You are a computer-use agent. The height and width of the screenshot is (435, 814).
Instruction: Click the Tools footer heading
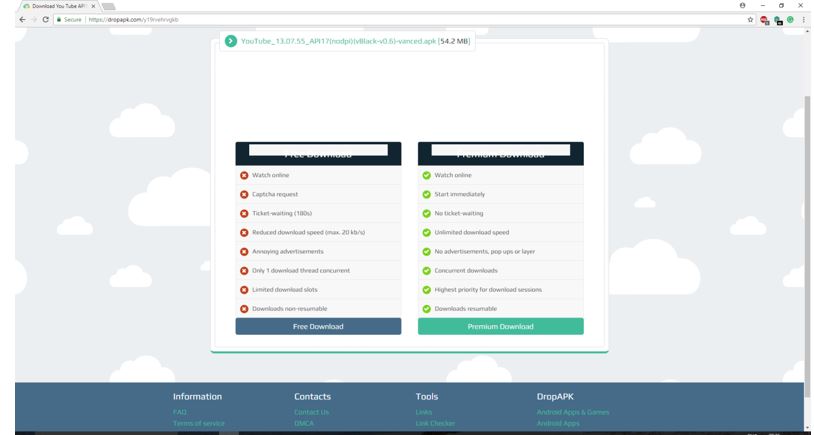coord(427,397)
